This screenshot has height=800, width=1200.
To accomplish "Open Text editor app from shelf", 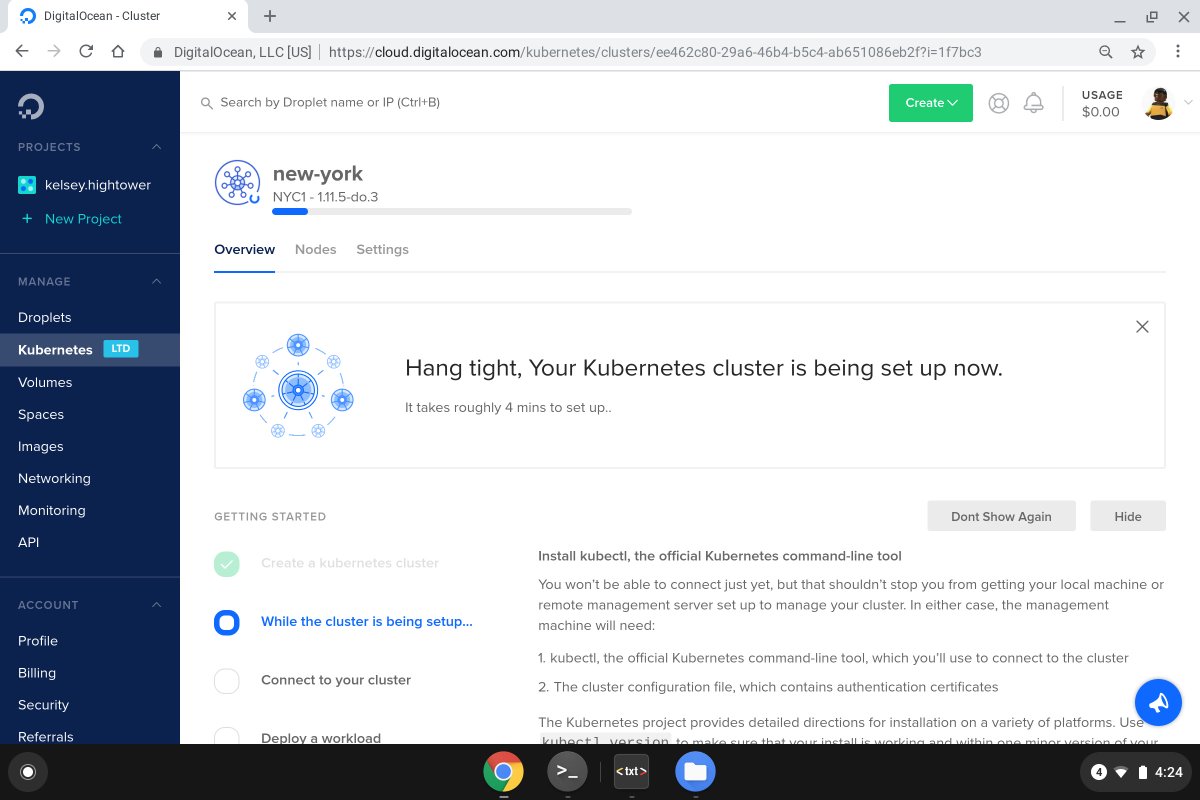I will pos(631,772).
